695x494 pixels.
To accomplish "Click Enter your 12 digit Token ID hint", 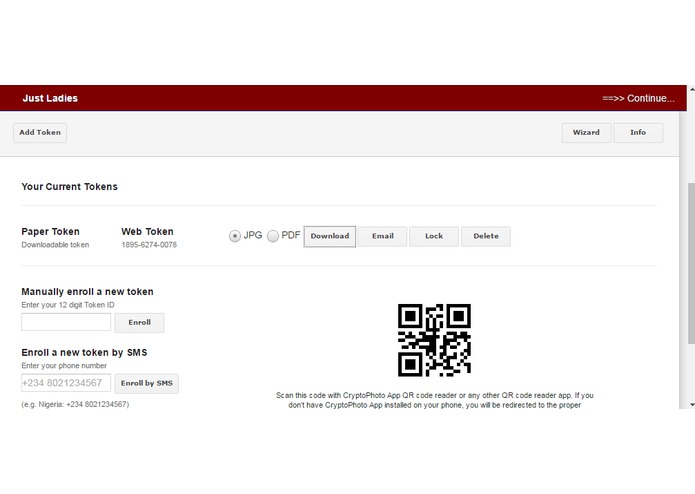I will click(x=68, y=305).
